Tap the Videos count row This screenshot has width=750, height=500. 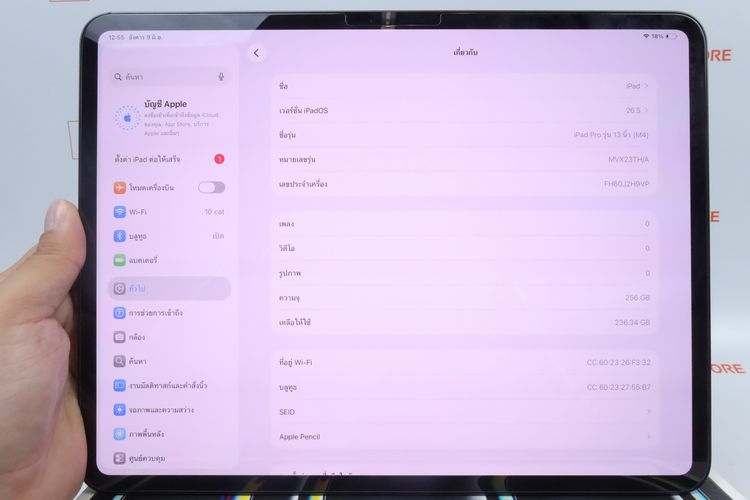(464, 248)
